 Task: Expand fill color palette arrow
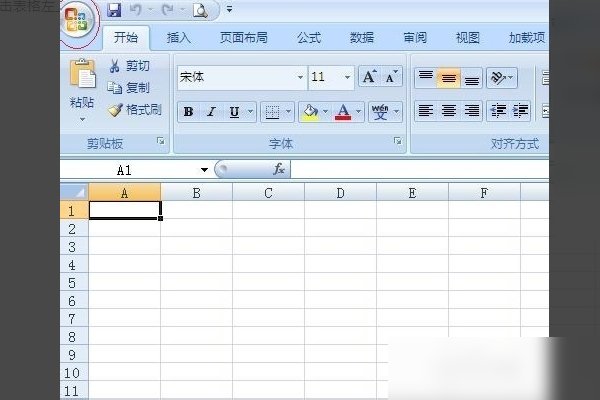point(326,112)
